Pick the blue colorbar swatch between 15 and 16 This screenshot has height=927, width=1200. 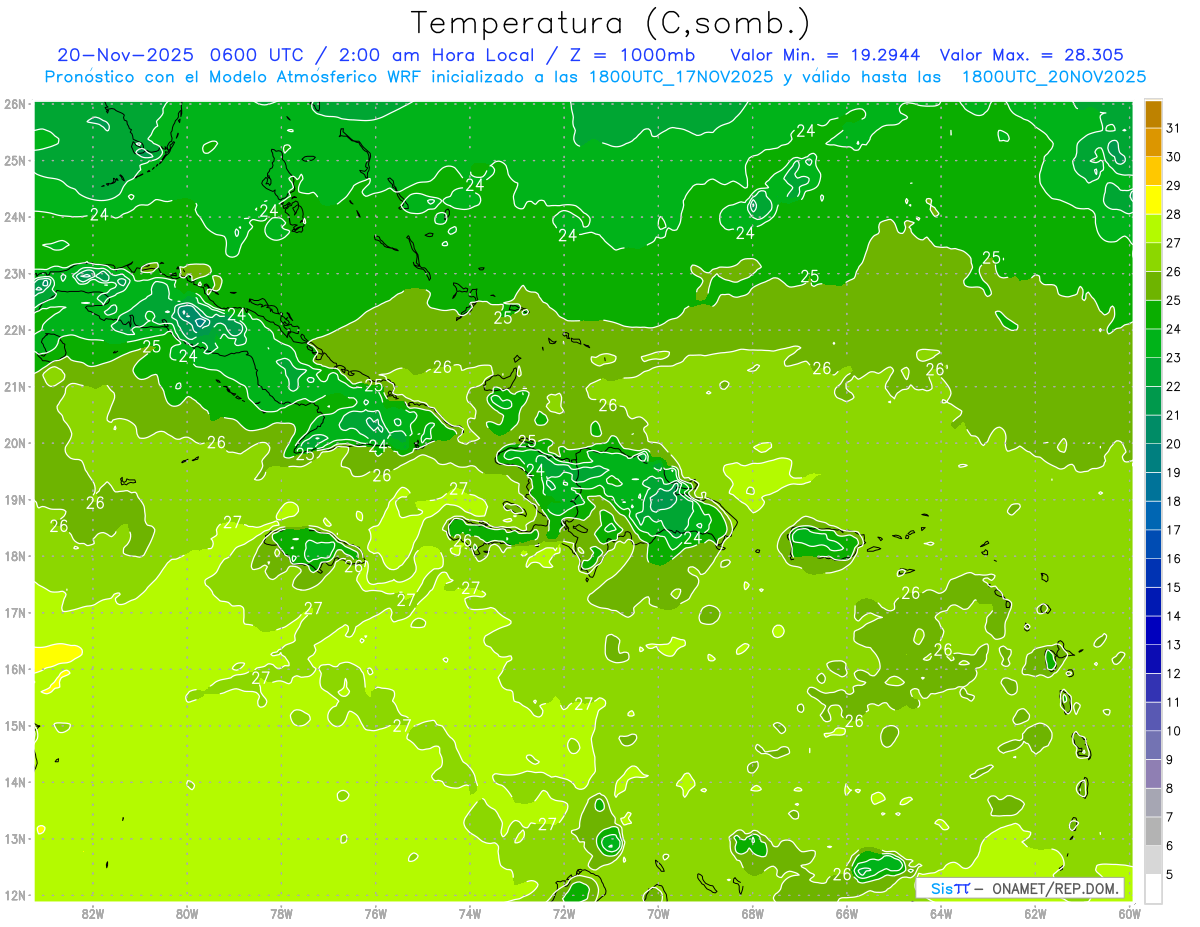pos(1153,573)
